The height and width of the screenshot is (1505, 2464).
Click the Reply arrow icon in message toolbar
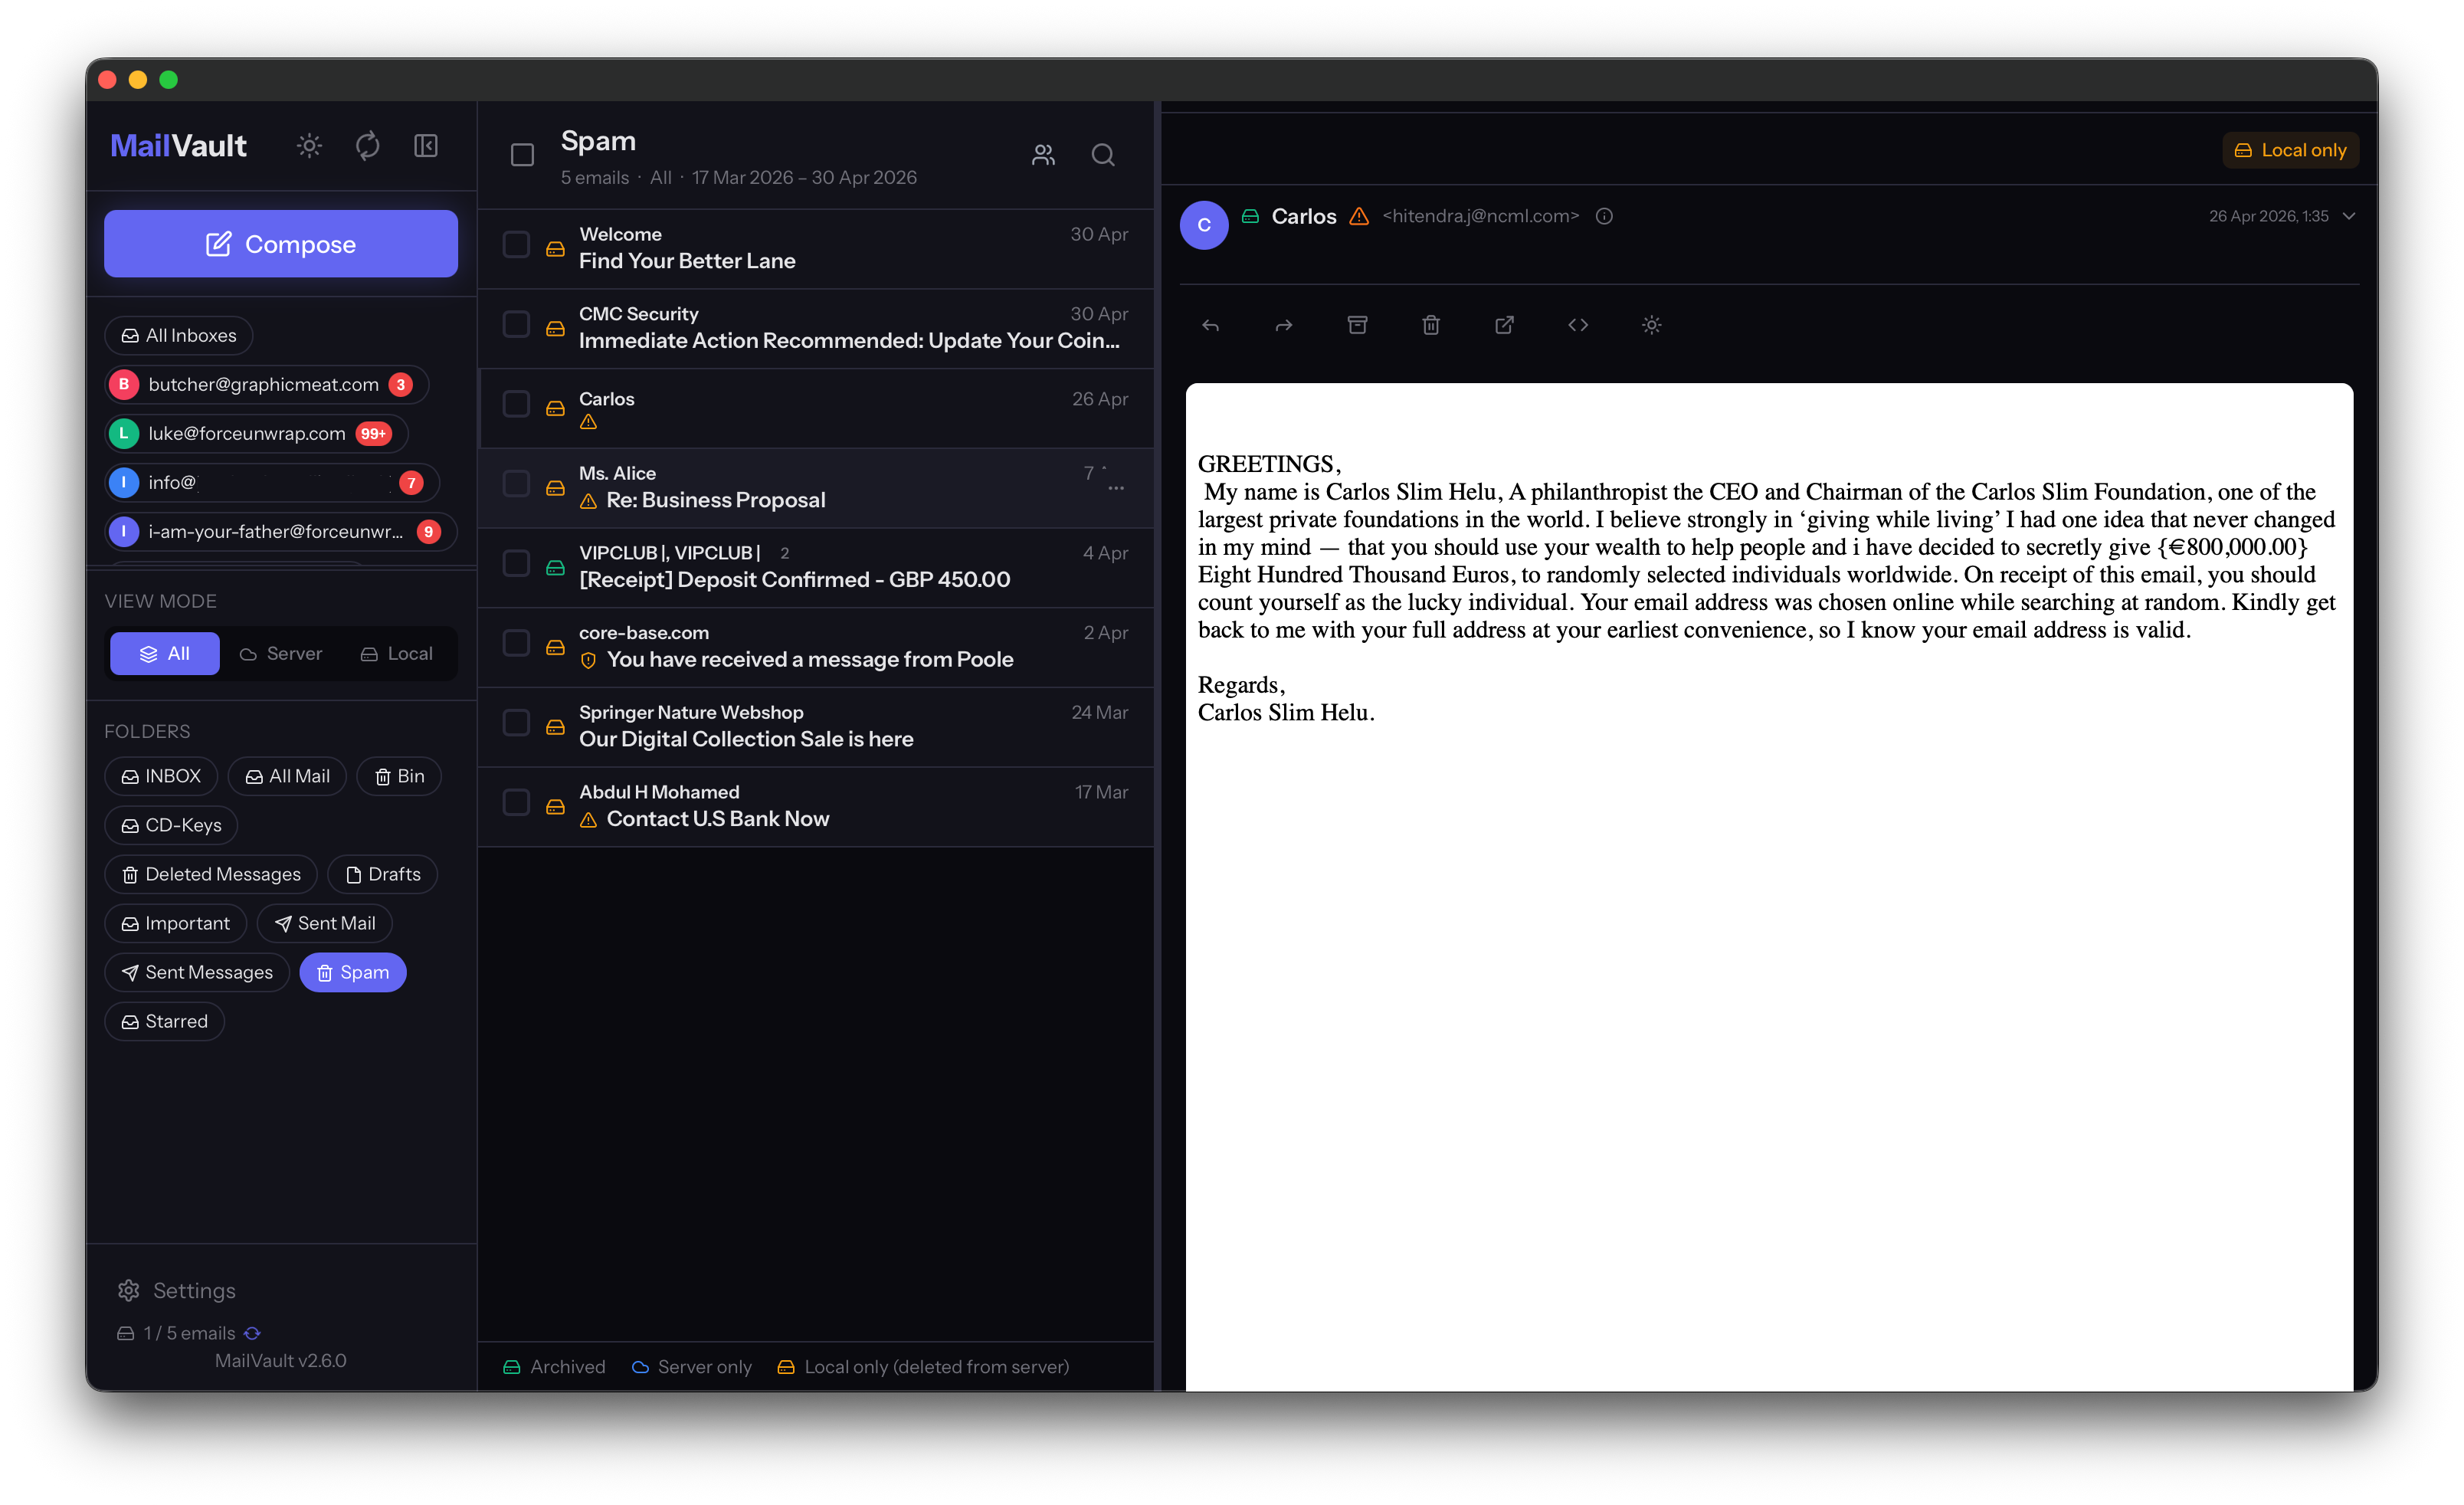click(1210, 325)
